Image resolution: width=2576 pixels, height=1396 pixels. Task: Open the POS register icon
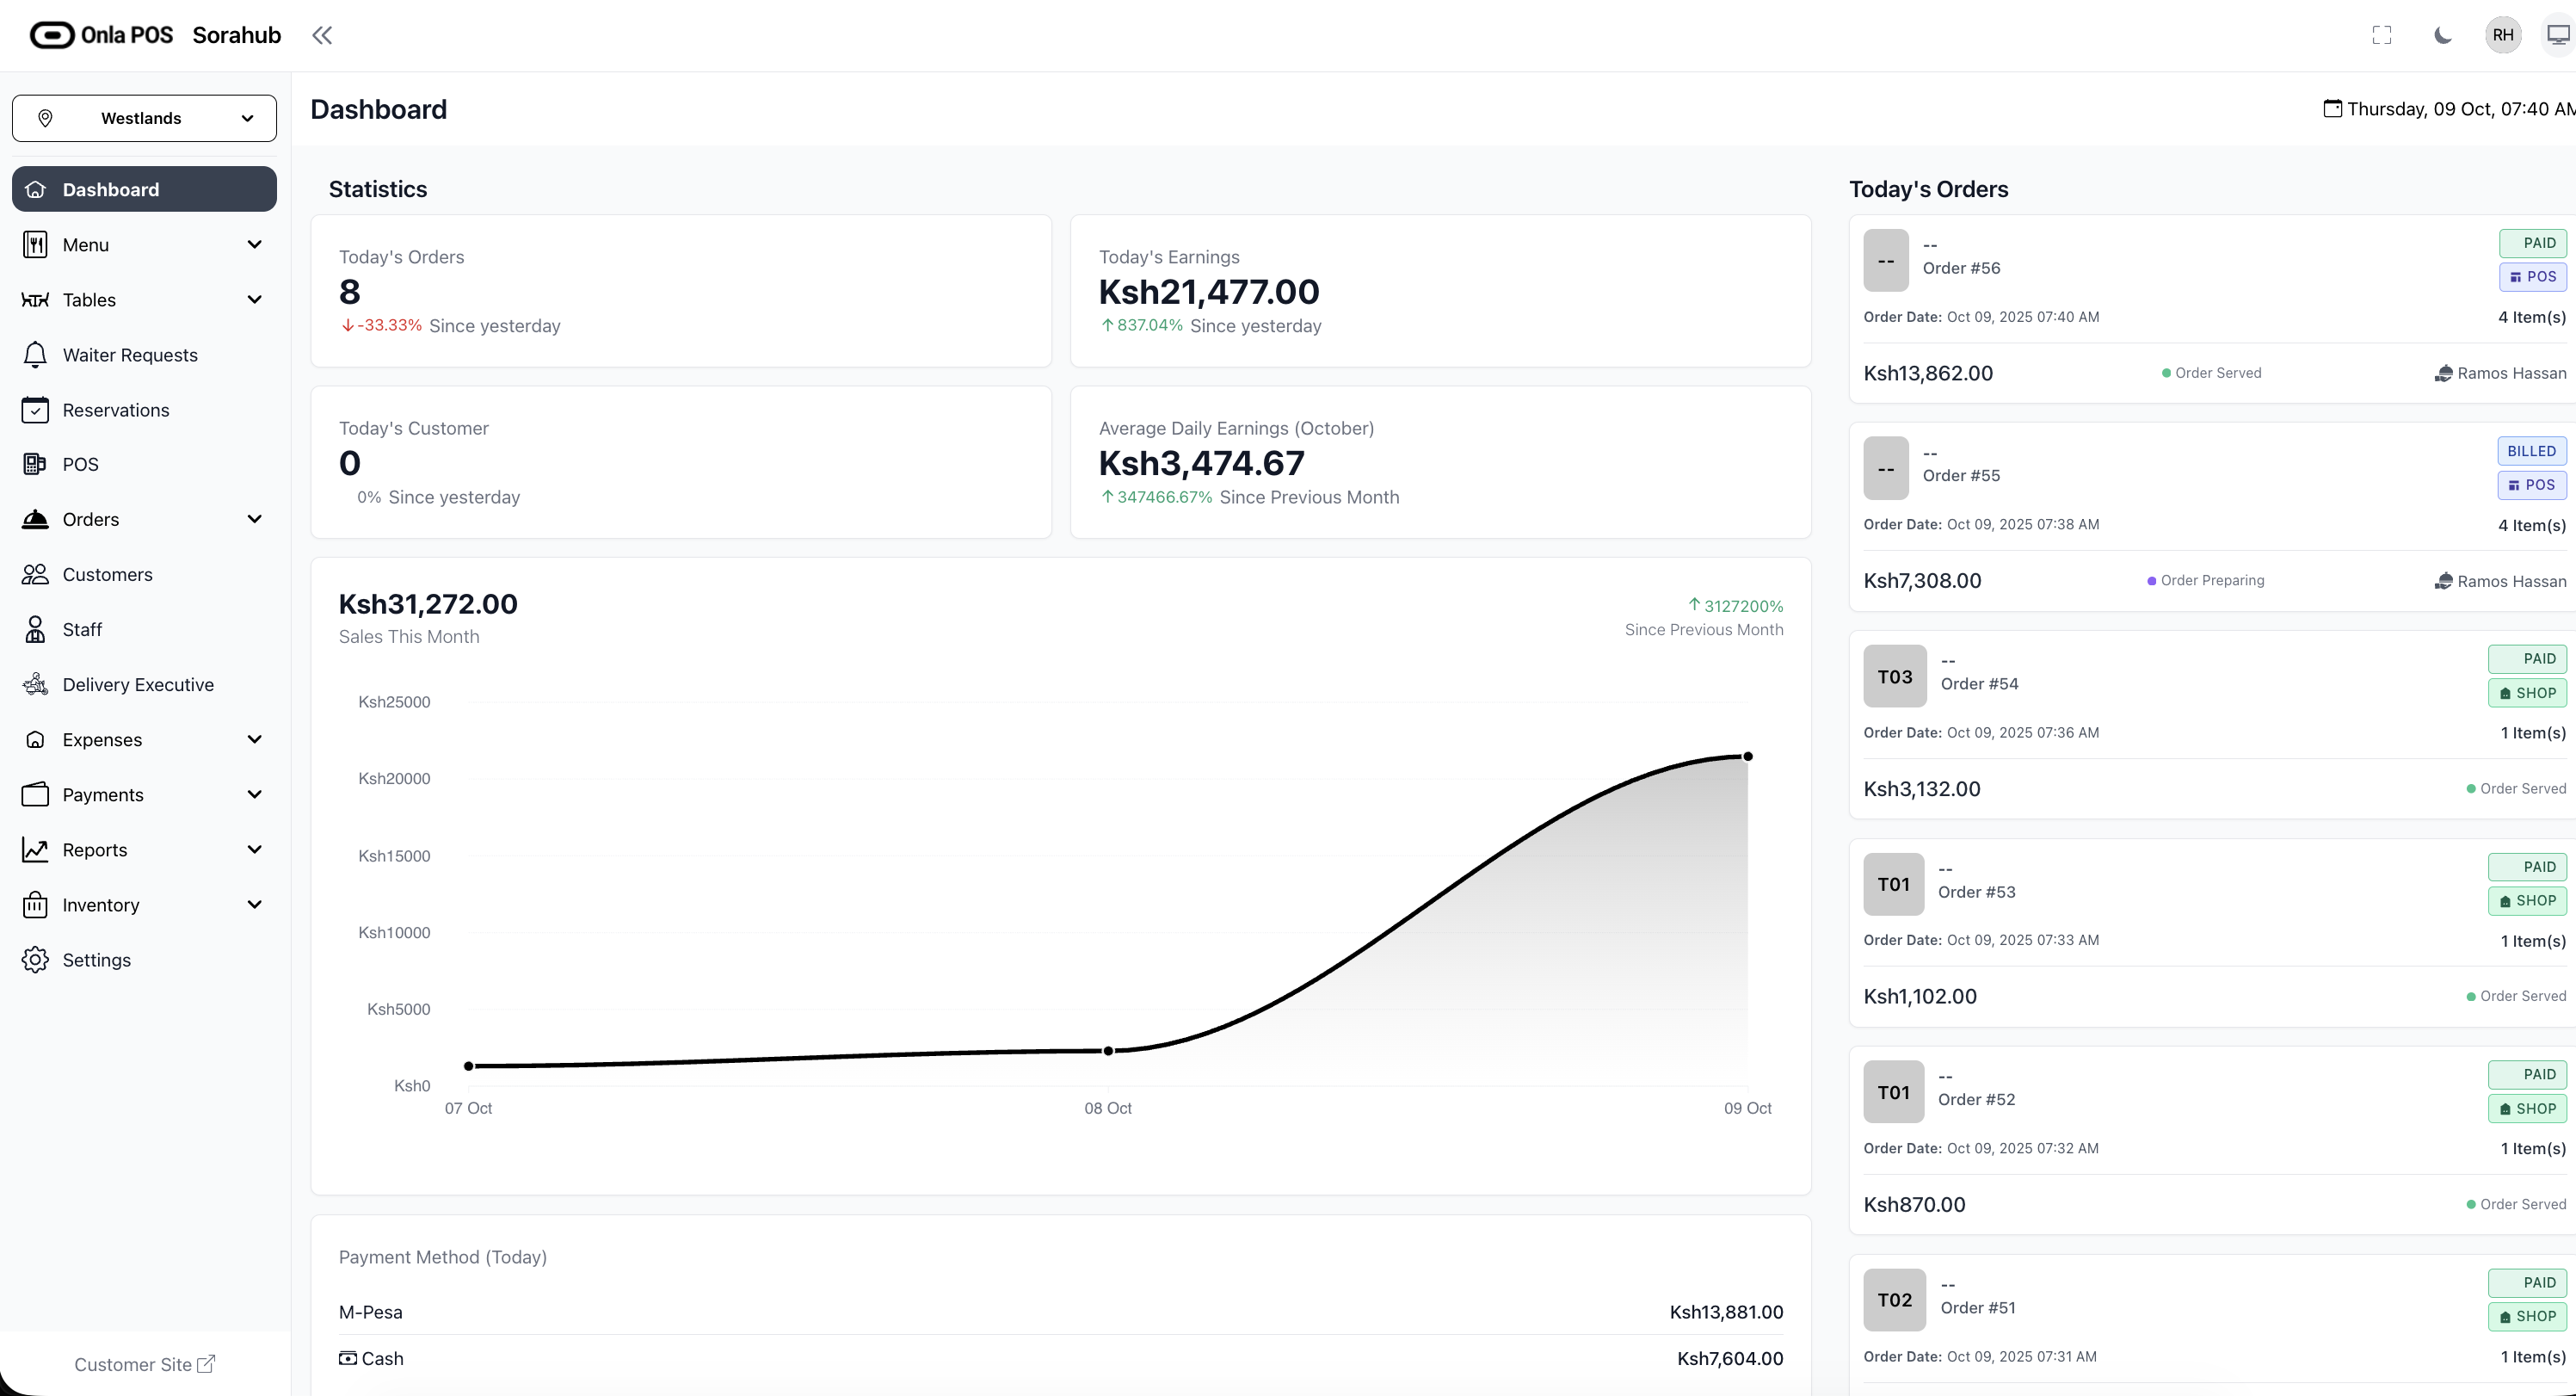coord(35,464)
